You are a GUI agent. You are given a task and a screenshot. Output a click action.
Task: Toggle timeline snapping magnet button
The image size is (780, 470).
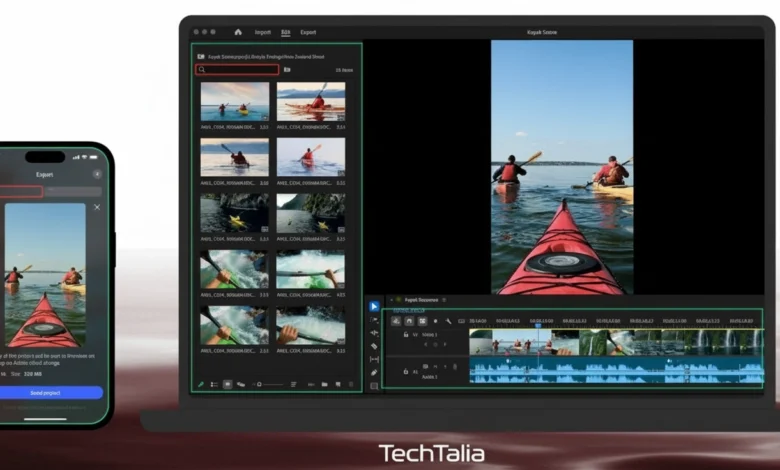[x=408, y=321]
